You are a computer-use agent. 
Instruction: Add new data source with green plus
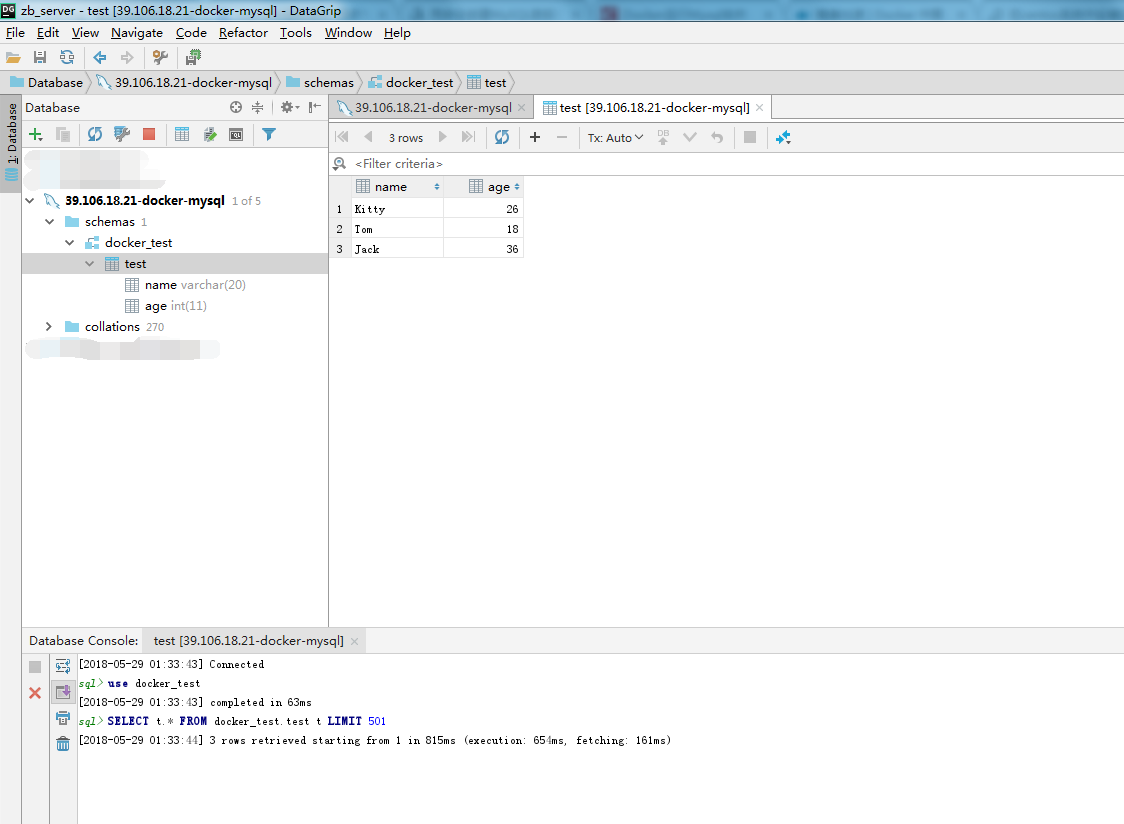pos(35,134)
